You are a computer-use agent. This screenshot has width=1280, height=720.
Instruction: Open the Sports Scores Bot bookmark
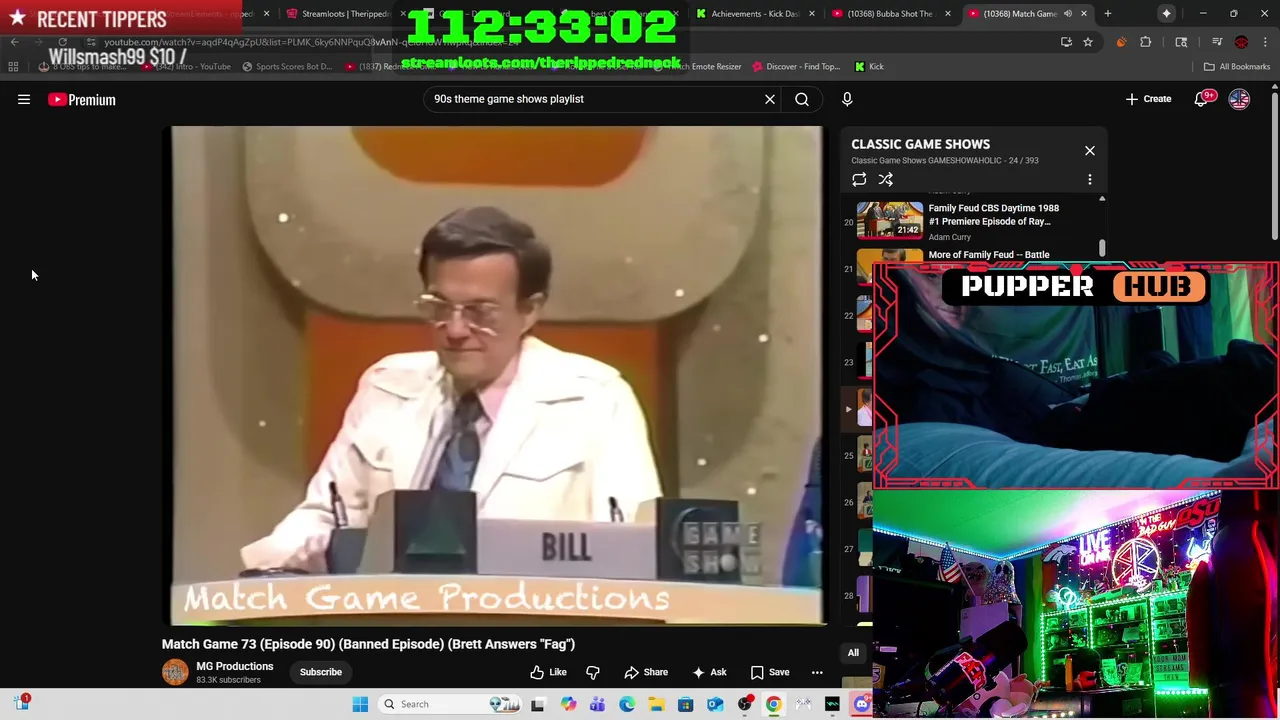[x=287, y=67]
